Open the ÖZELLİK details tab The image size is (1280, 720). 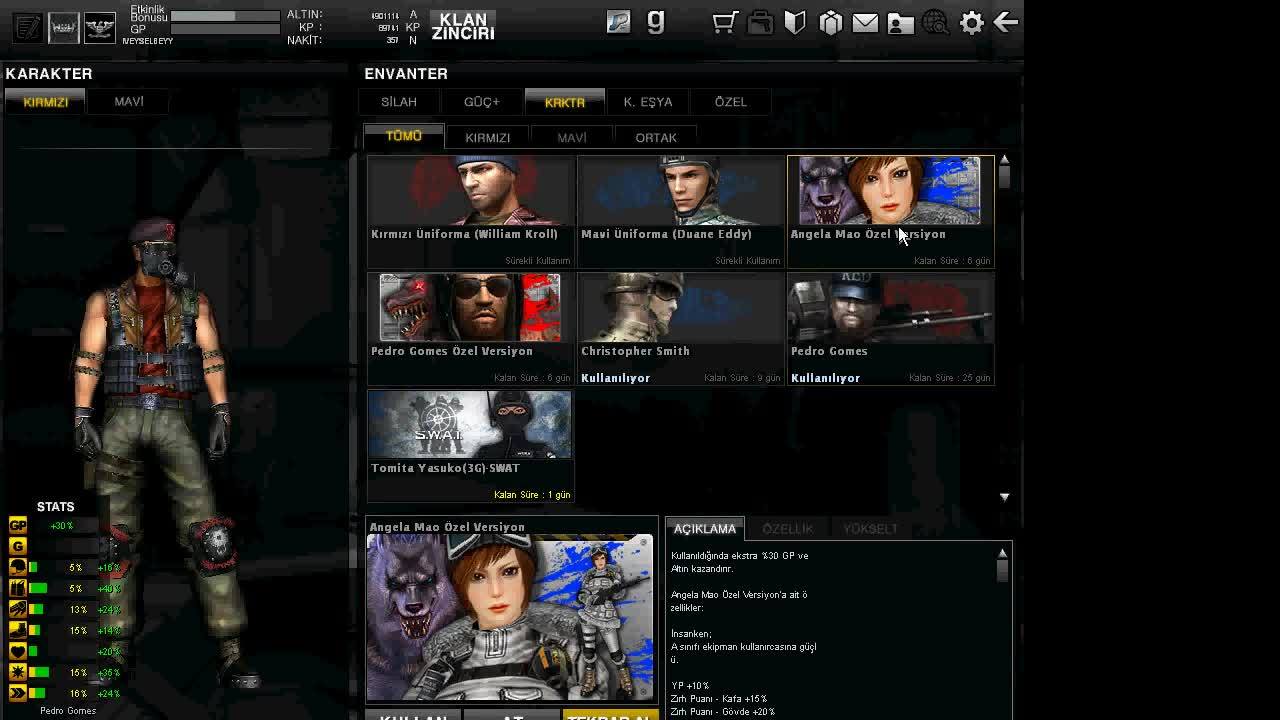(788, 528)
